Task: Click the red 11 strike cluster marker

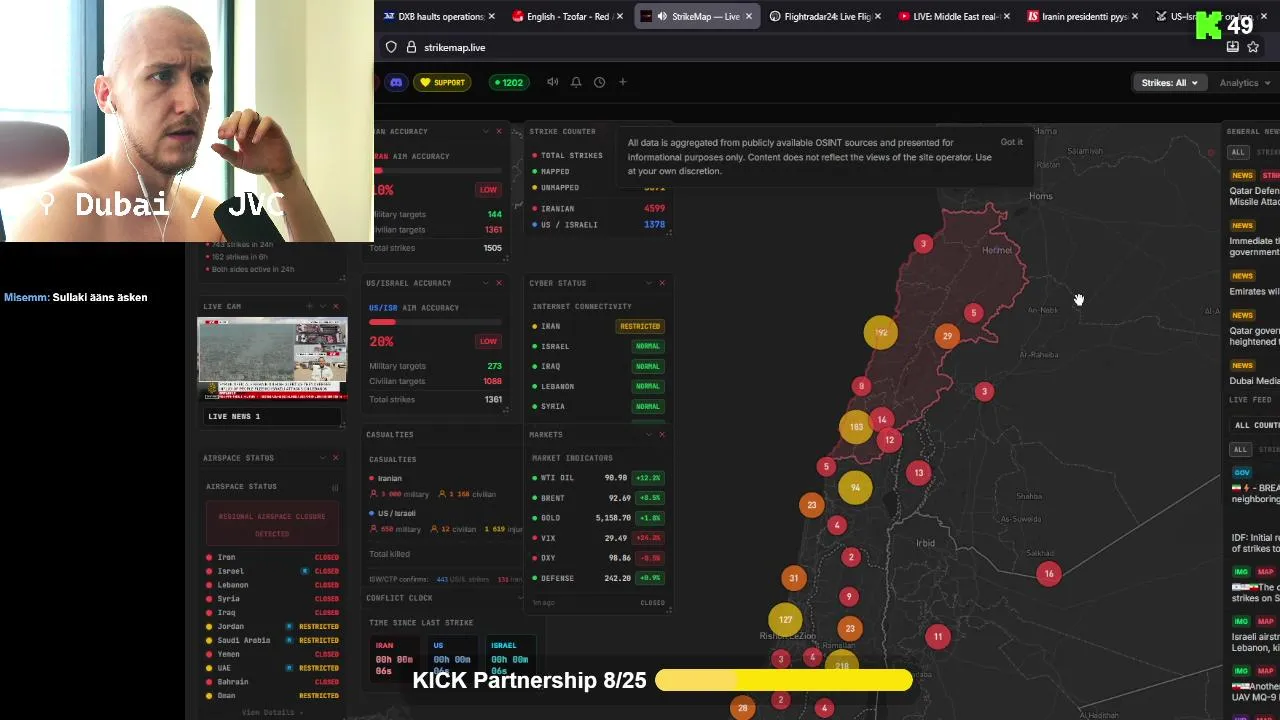Action: 938,636
